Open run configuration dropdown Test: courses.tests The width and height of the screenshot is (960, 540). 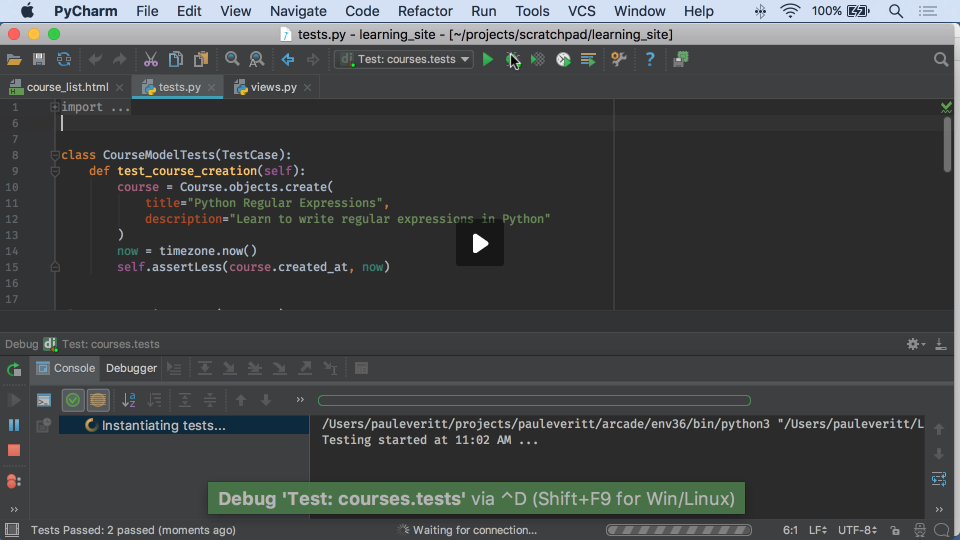point(405,59)
